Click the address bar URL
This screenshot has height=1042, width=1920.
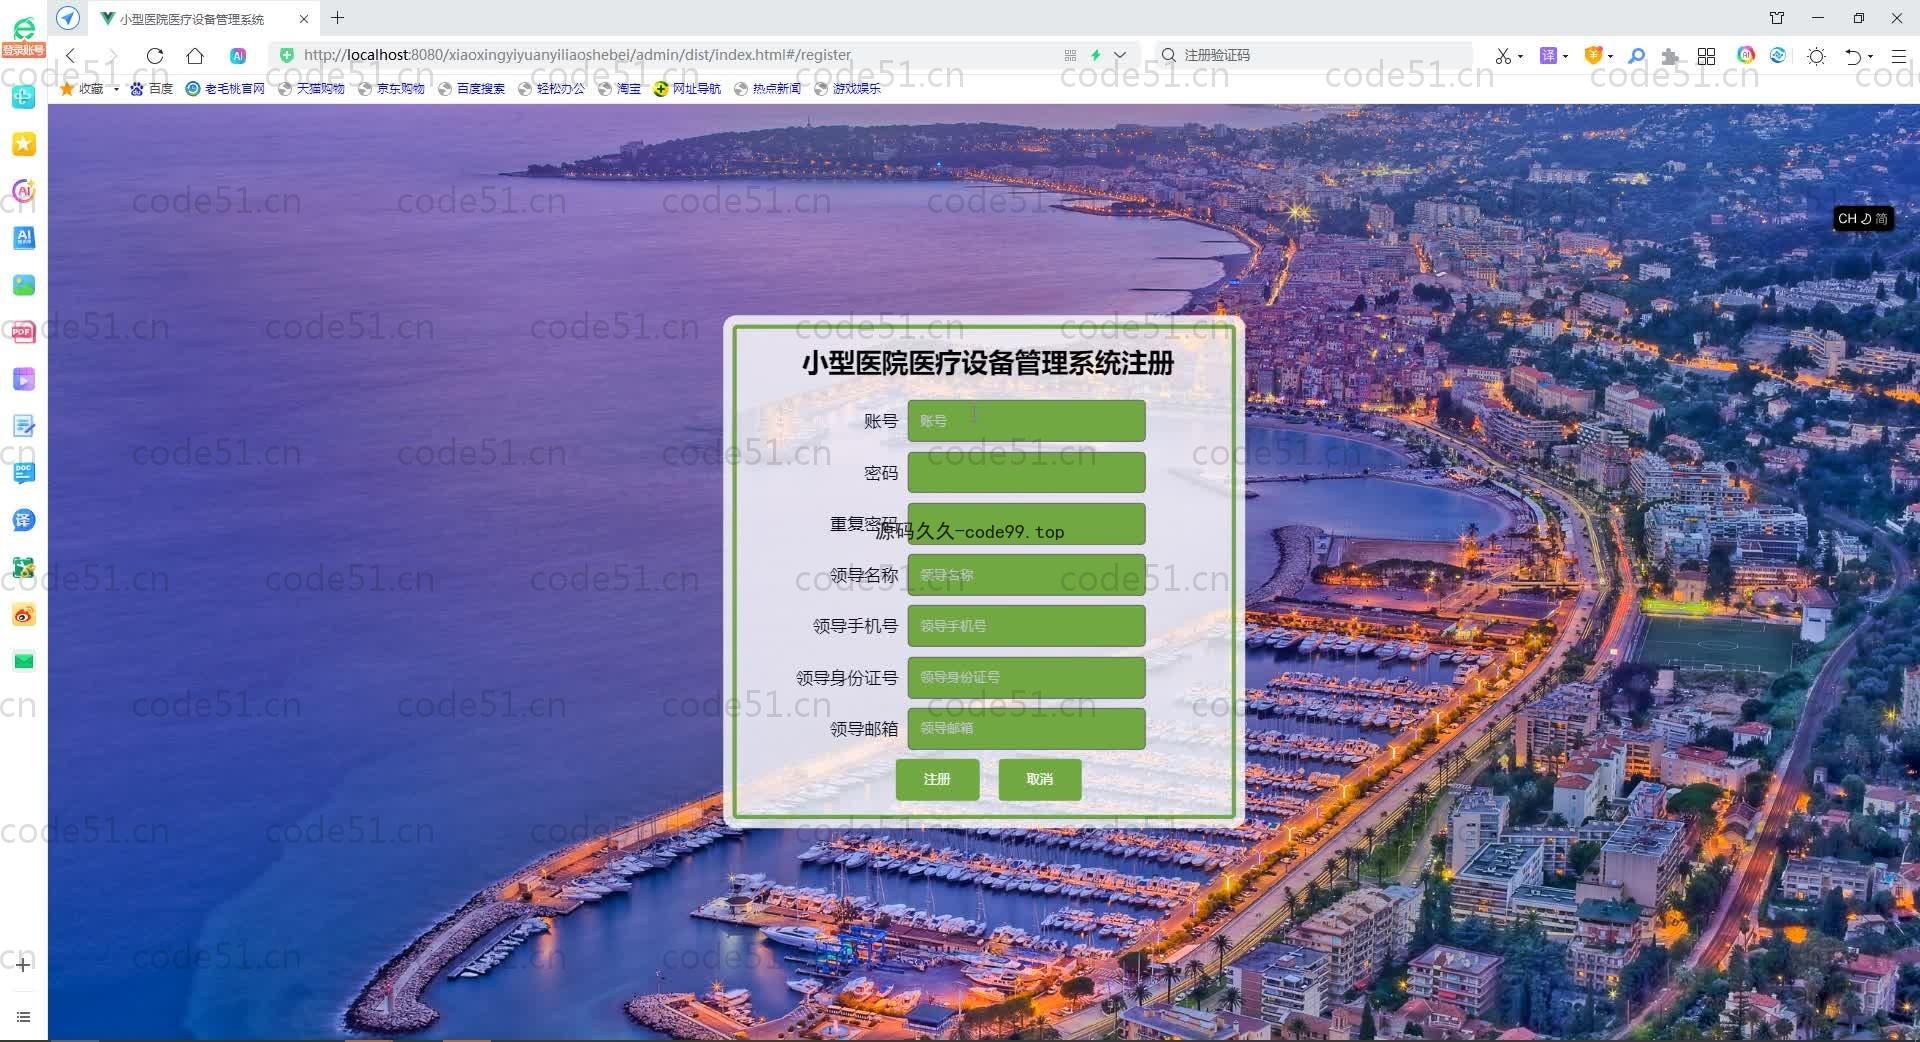577,55
